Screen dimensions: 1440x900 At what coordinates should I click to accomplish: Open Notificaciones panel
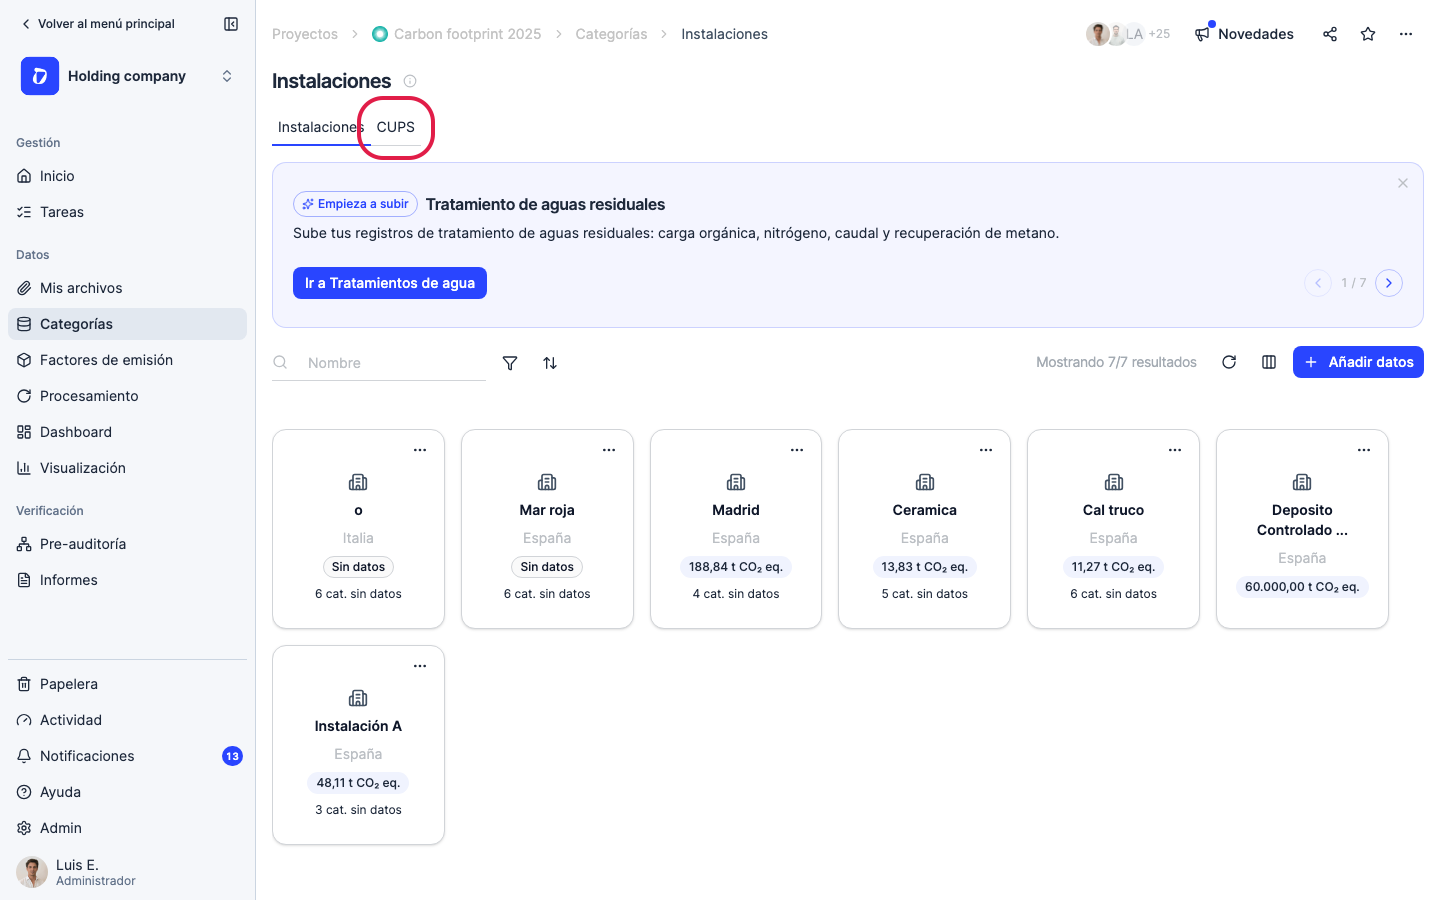click(127, 756)
